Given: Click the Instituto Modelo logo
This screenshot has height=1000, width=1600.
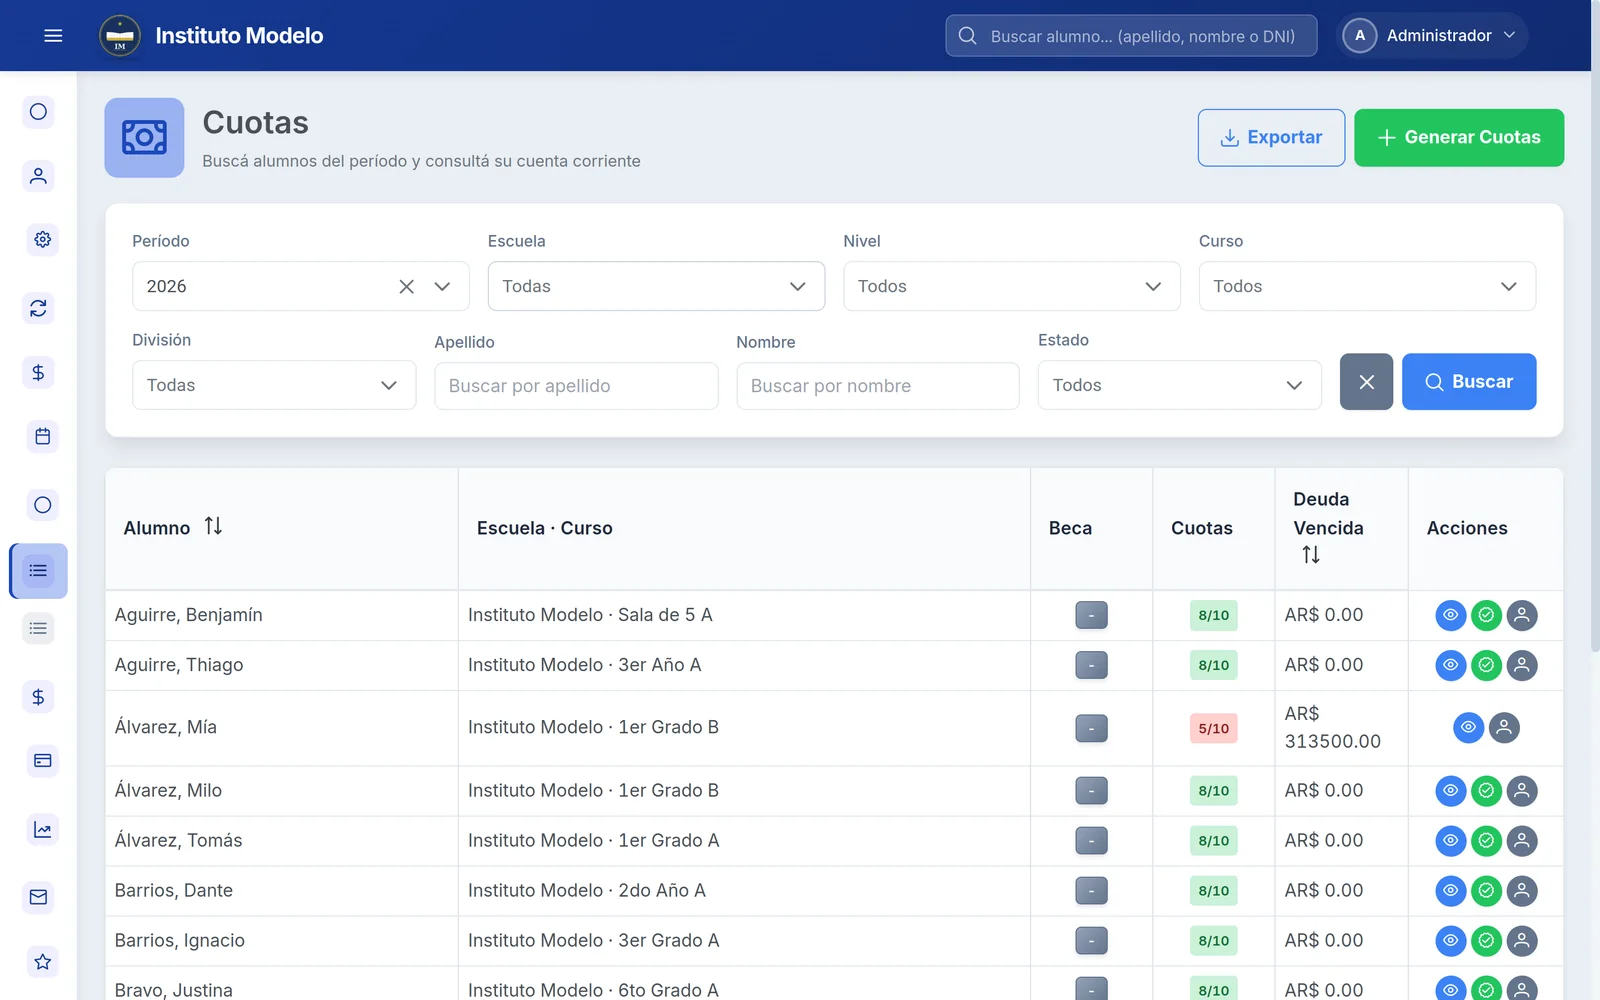Looking at the screenshot, I should [x=120, y=36].
